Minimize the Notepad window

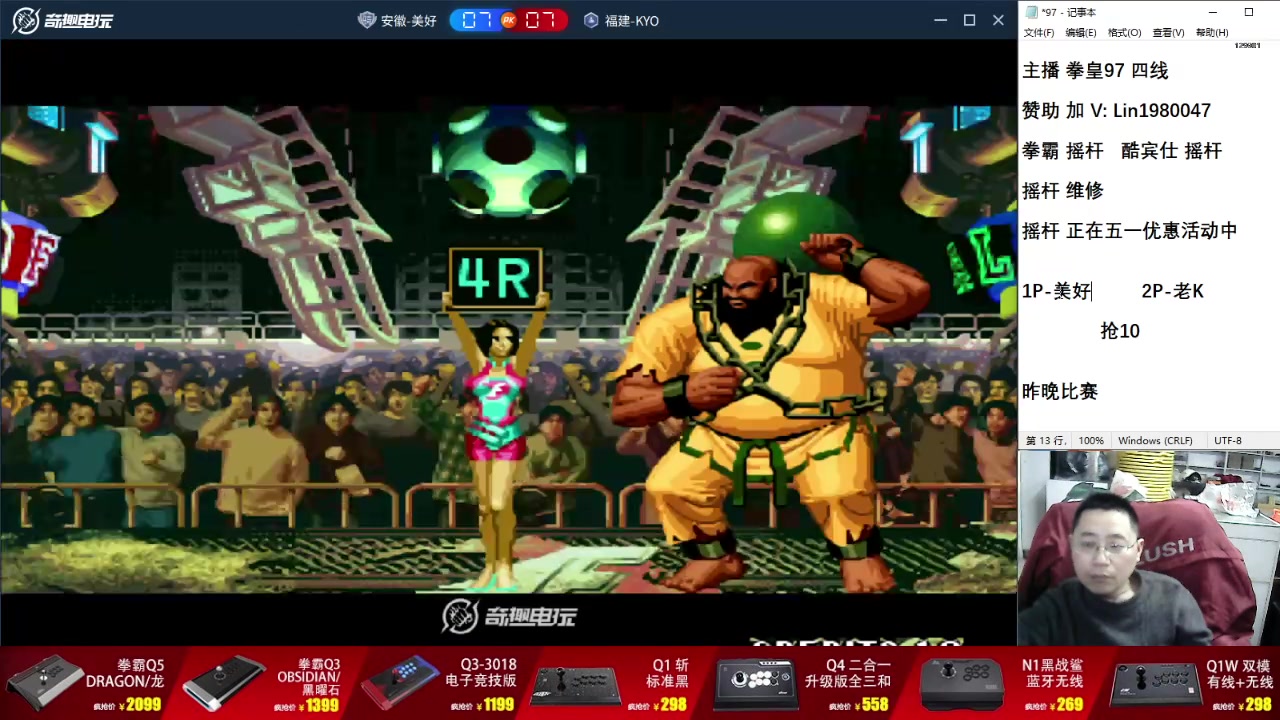(x=1212, y=12)
